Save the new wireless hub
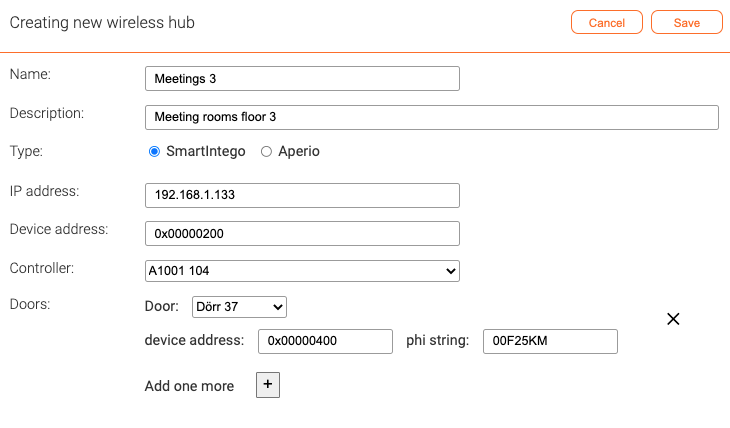The height and width of the screenshot is (428, 730). 687,22
